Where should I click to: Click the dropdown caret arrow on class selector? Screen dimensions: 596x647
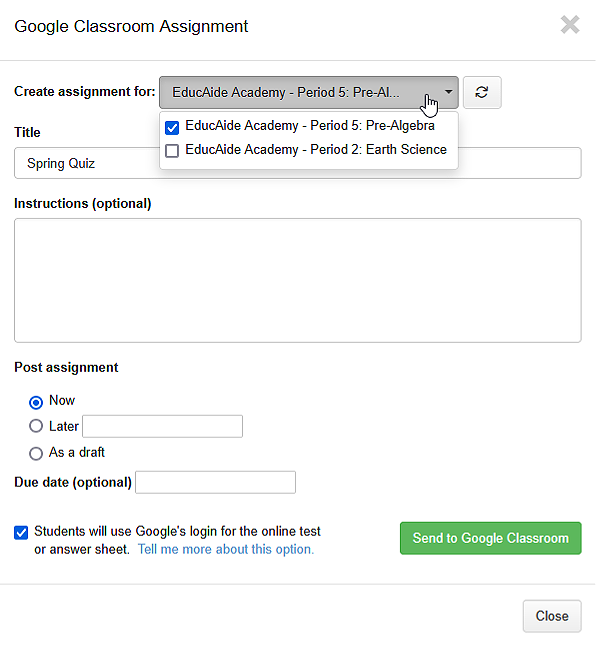(448, 92)
